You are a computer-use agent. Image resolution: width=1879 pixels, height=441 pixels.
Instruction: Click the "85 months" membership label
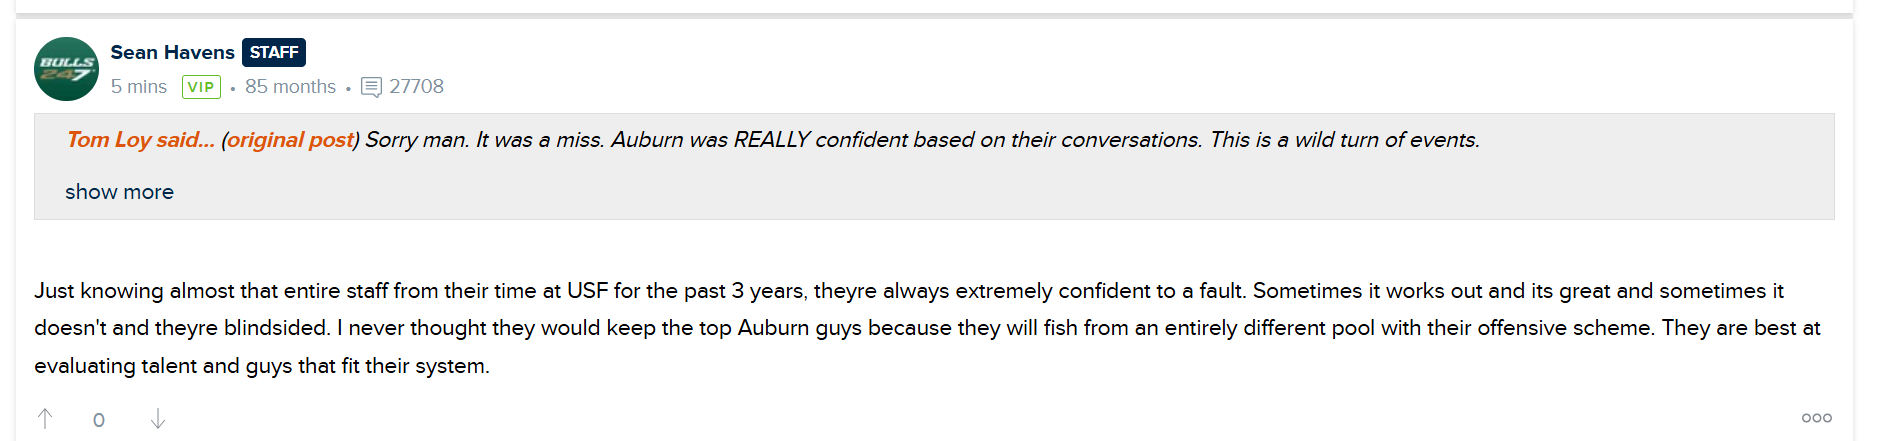coord(290,87)
